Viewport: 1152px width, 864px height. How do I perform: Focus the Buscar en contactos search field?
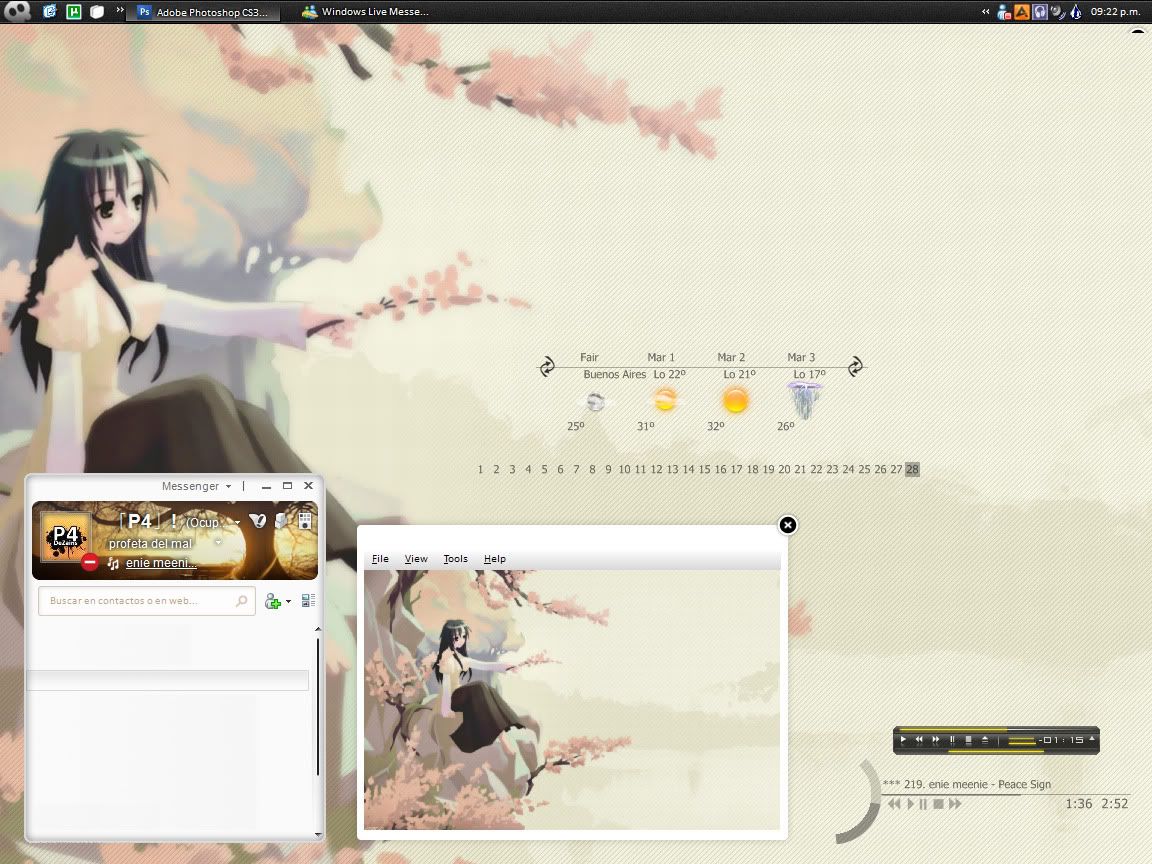coord(146,600)
